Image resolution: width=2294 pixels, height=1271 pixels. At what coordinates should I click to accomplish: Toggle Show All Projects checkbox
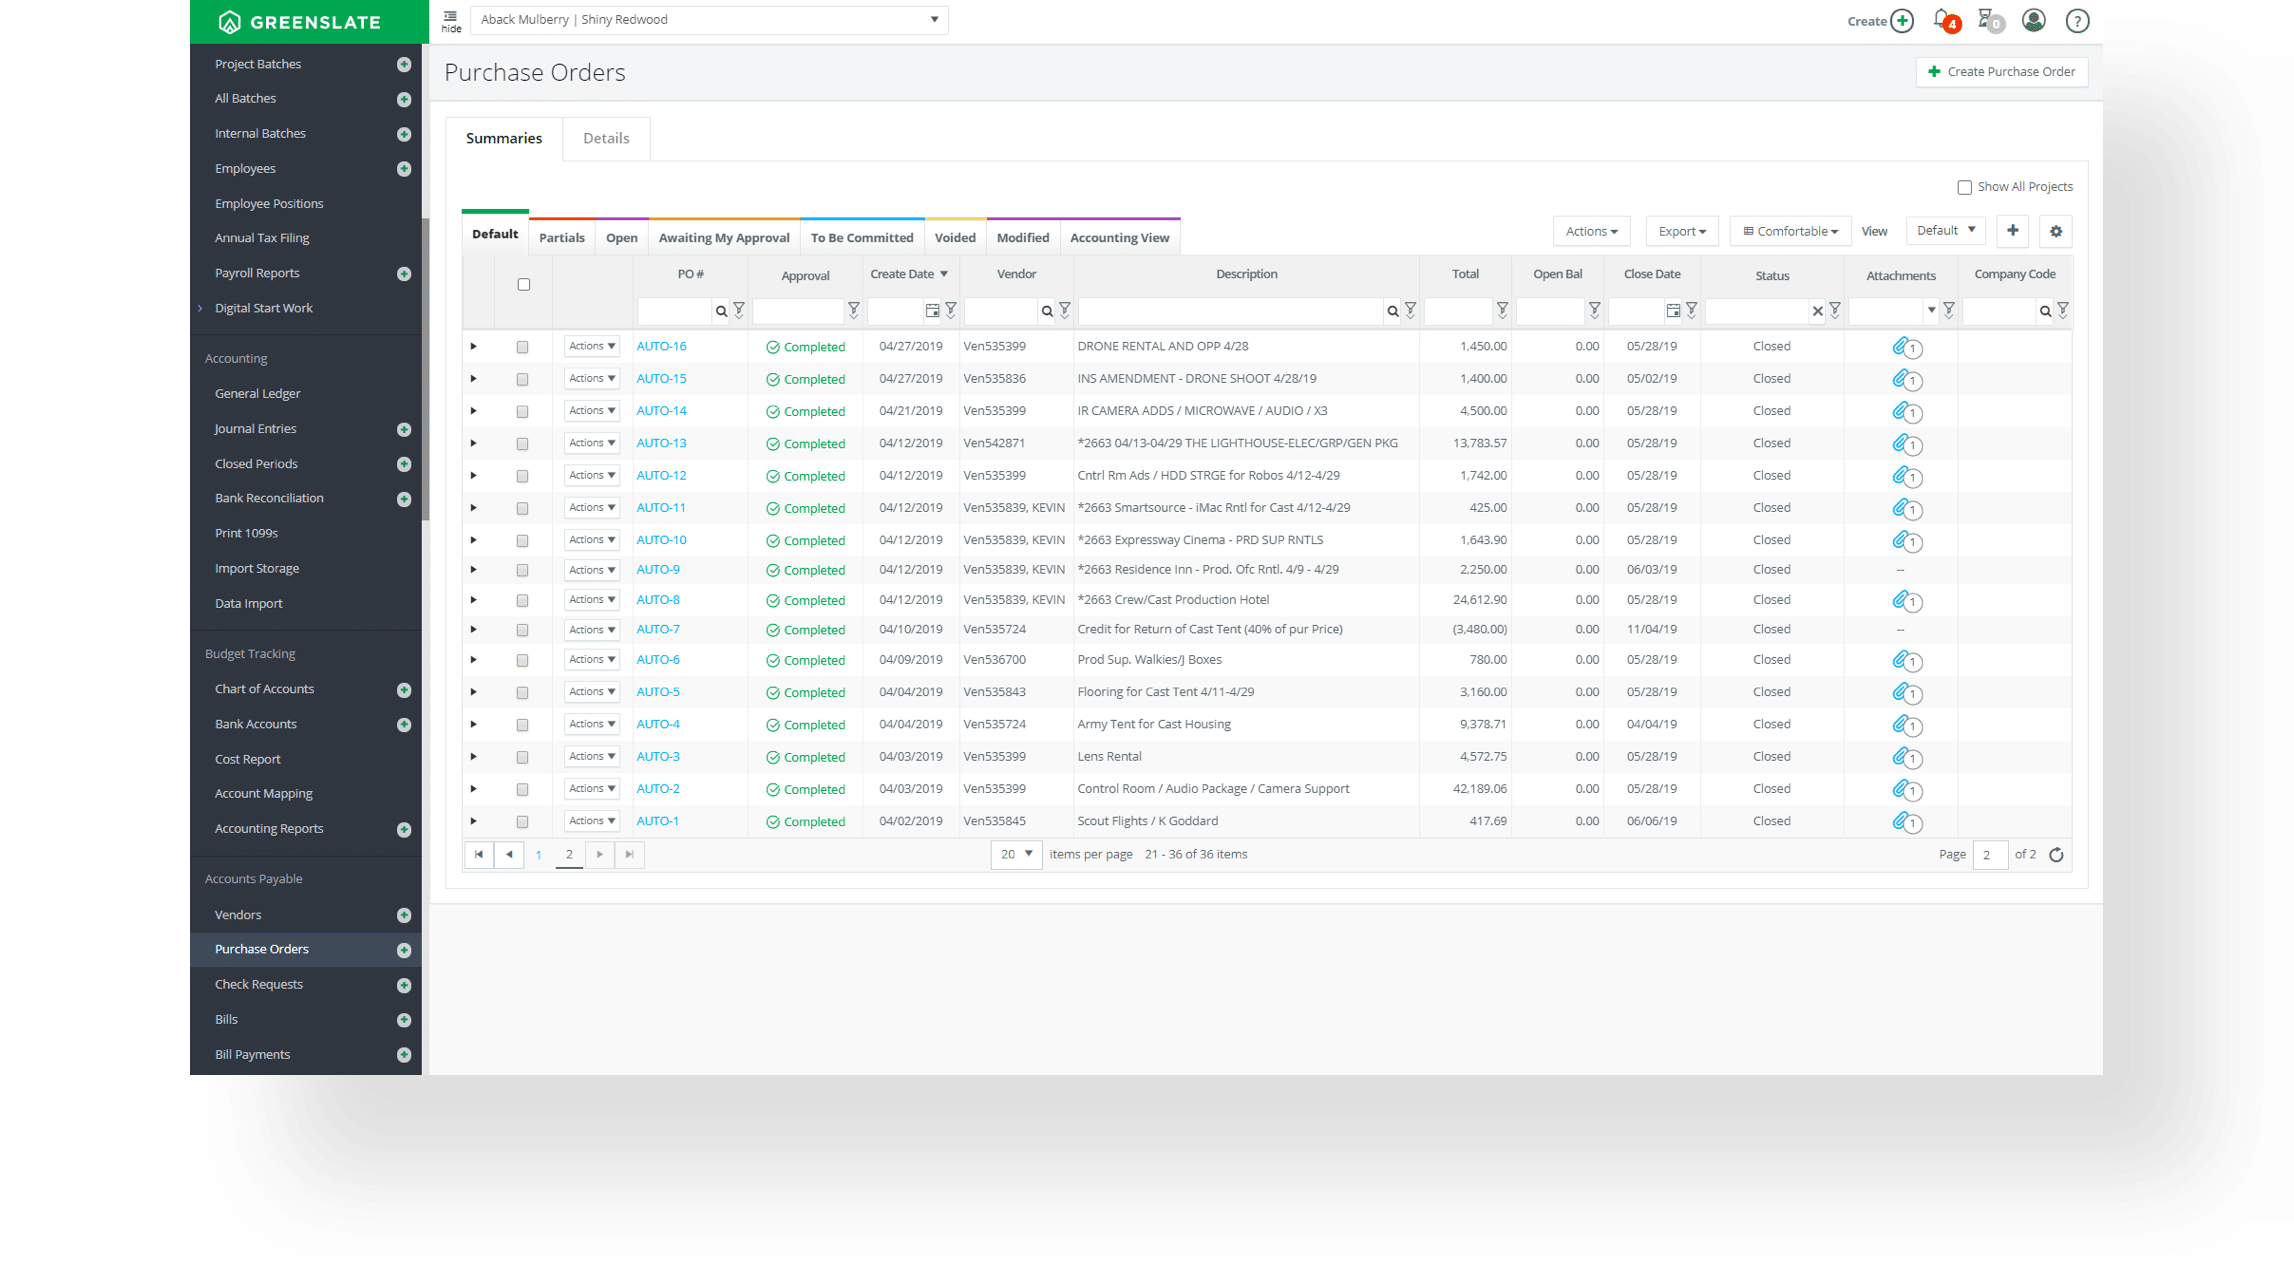[x=1964, y=188]
